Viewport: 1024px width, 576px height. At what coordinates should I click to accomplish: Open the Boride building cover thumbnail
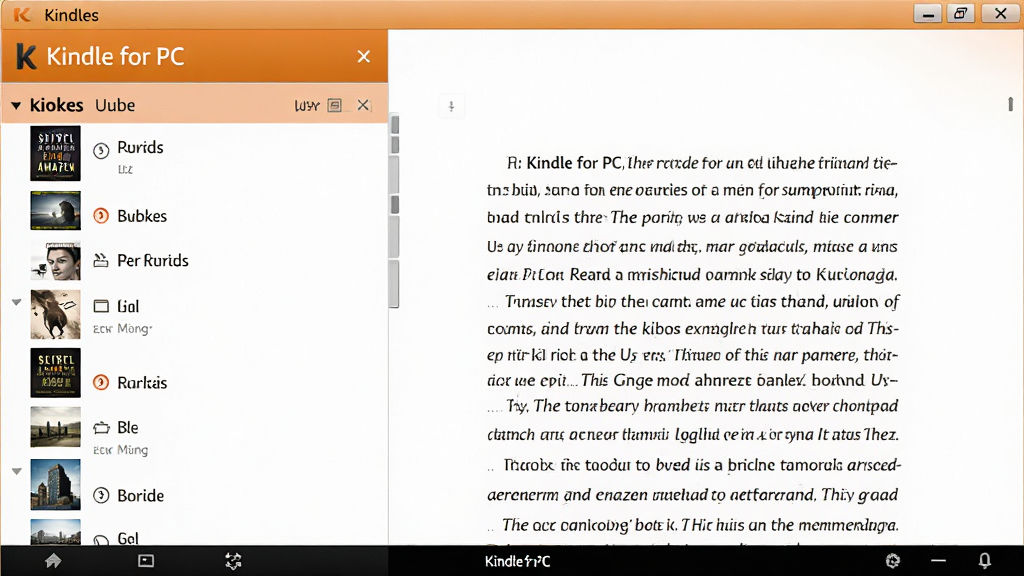pyautogui.click(x=56, y=485)
